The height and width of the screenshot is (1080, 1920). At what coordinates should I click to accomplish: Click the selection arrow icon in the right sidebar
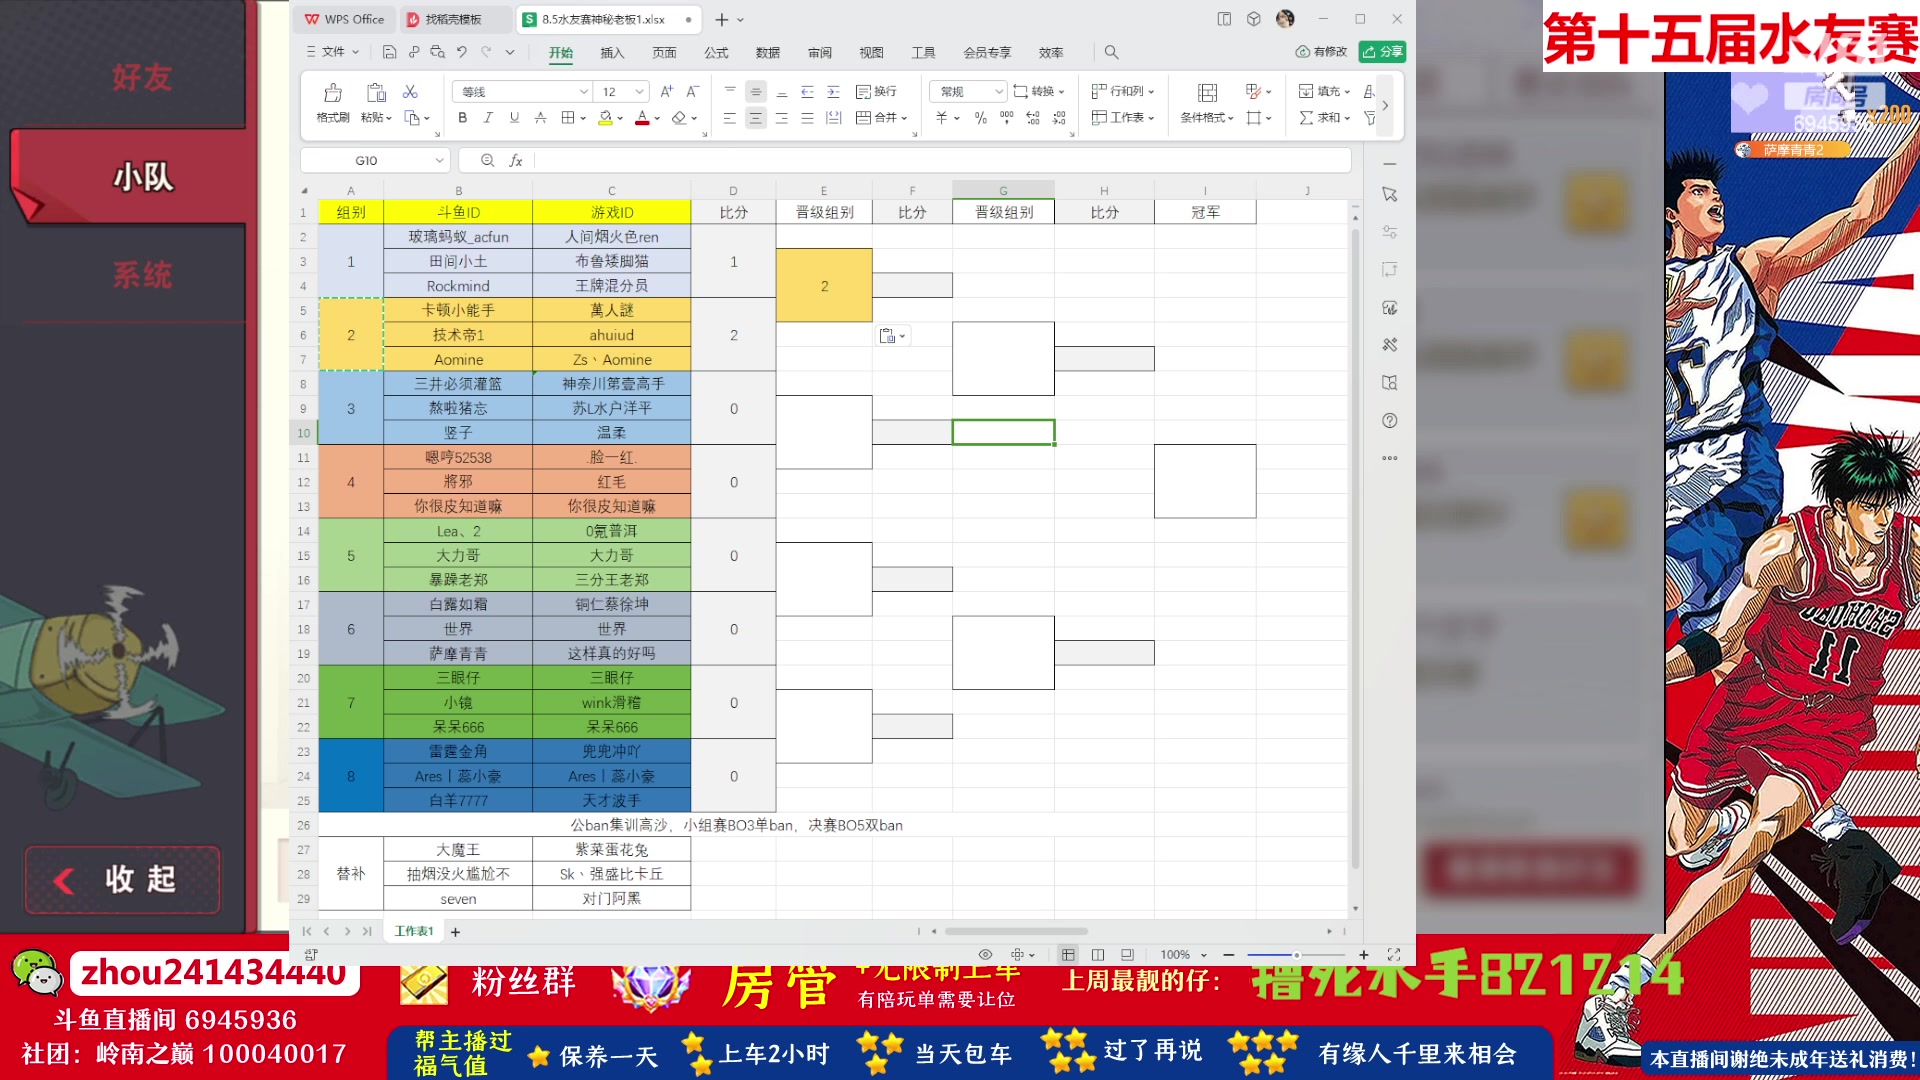point(1390,195)
